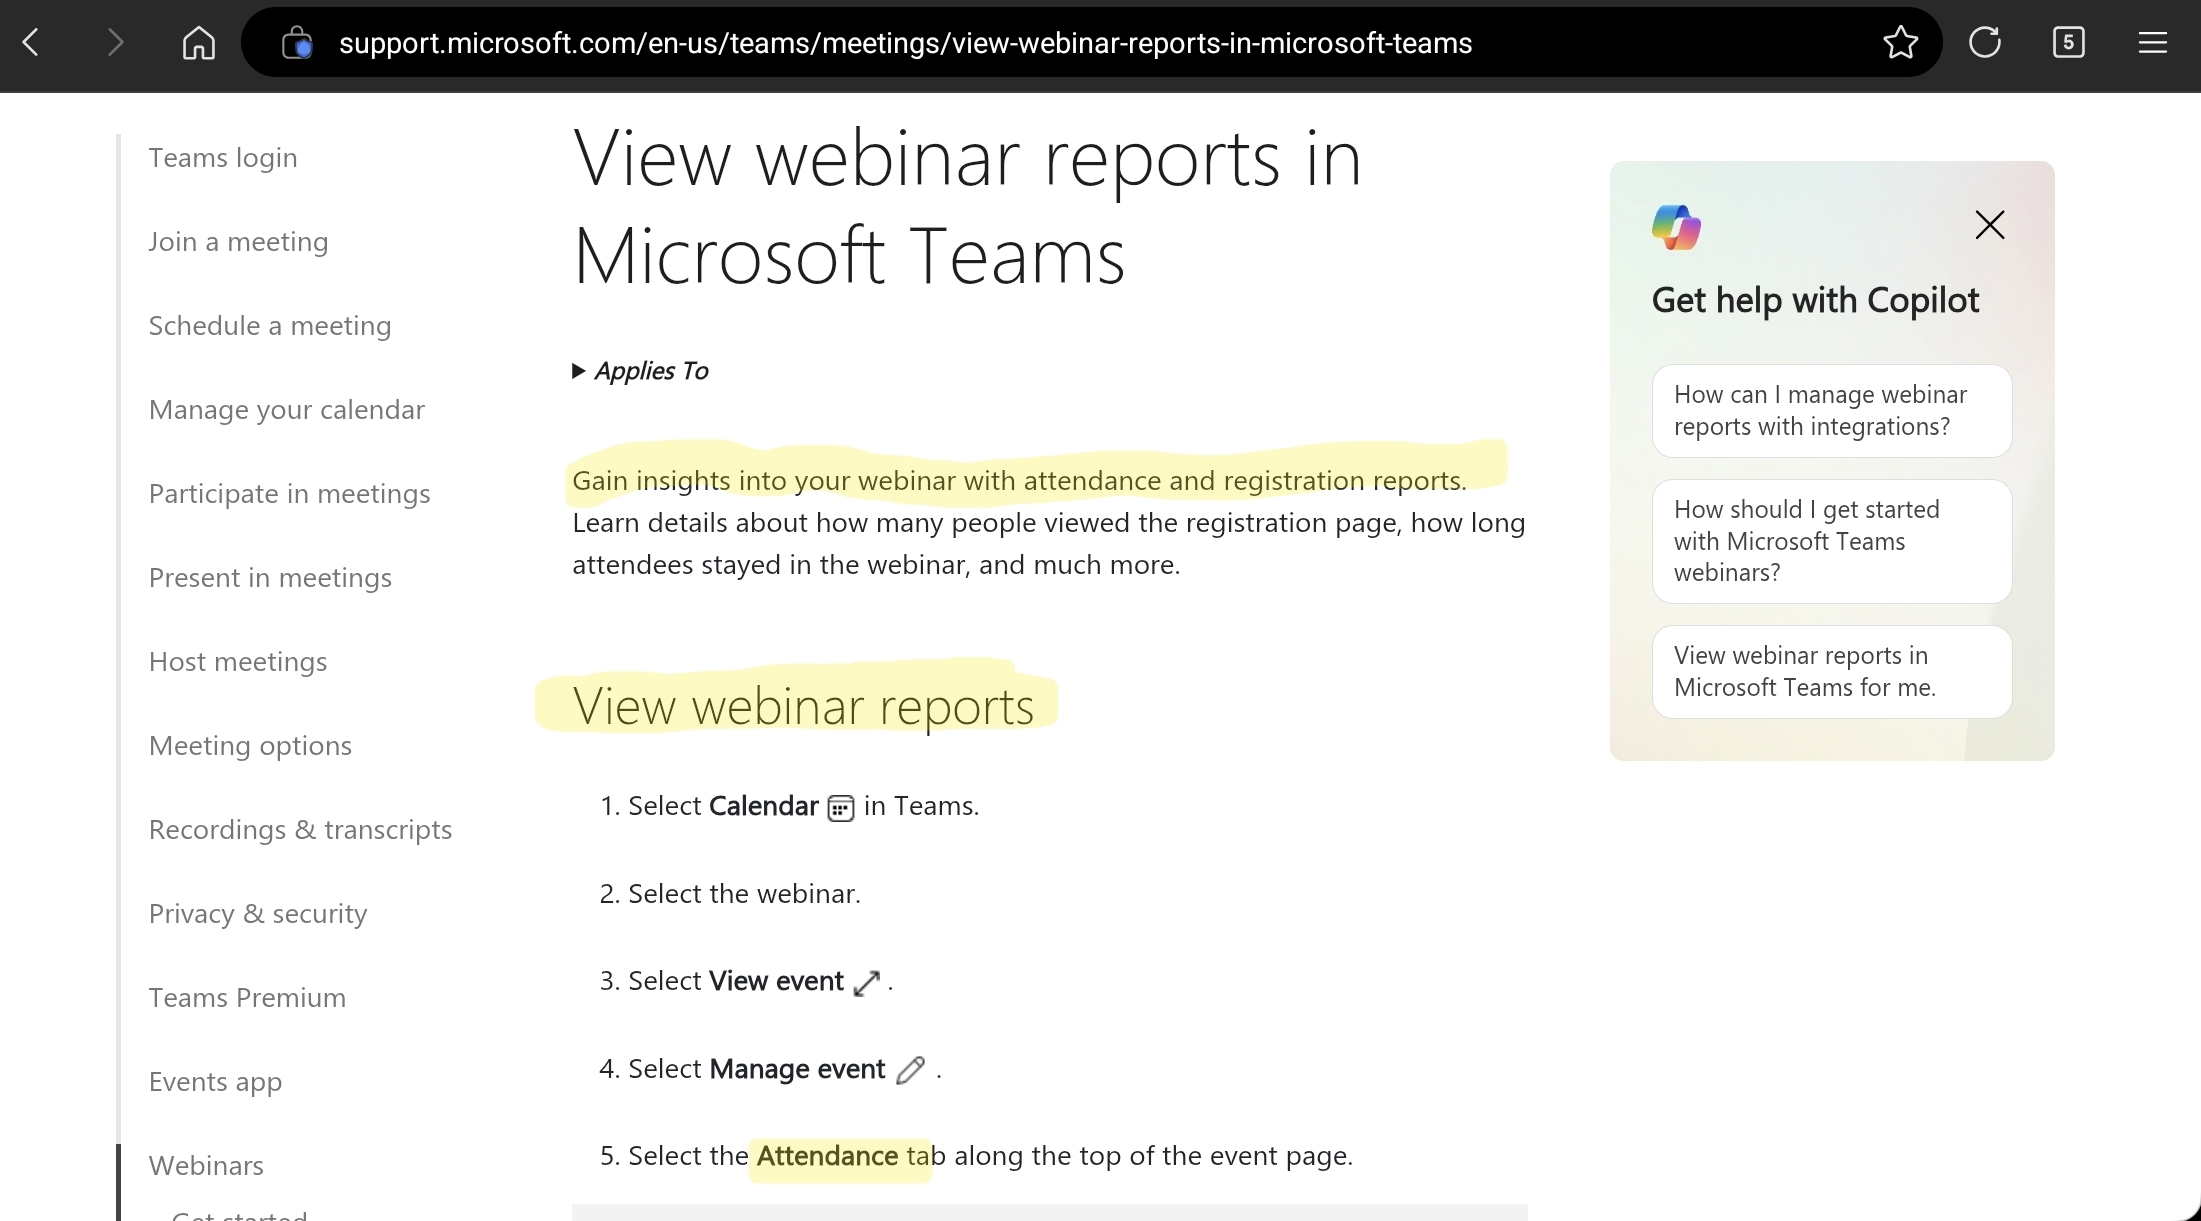Click the address bar URL
2201x1221 pixels.
pyautogui.click(x=905, y=43)
